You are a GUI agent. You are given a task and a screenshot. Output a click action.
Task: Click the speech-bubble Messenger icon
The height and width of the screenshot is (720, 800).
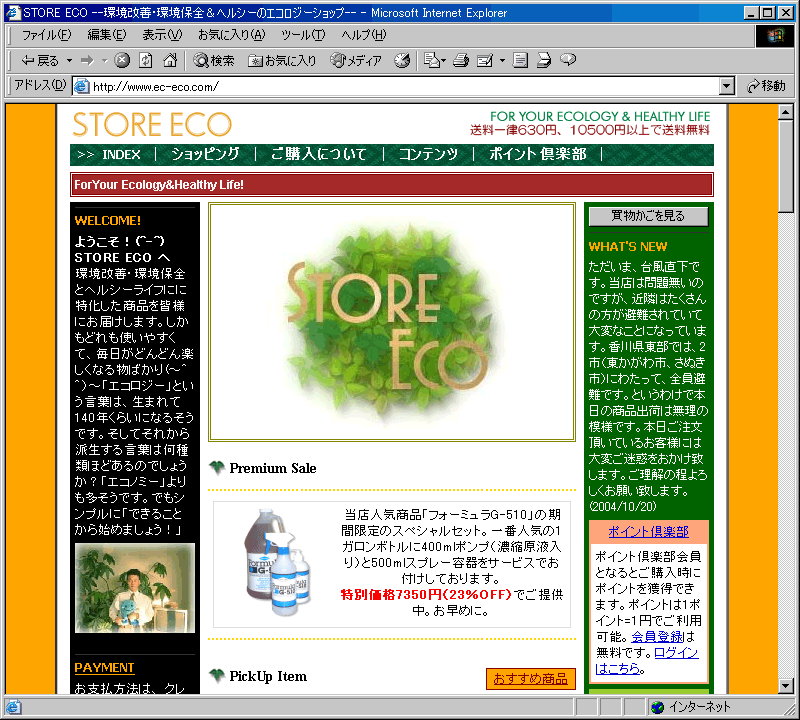point(568,60)
